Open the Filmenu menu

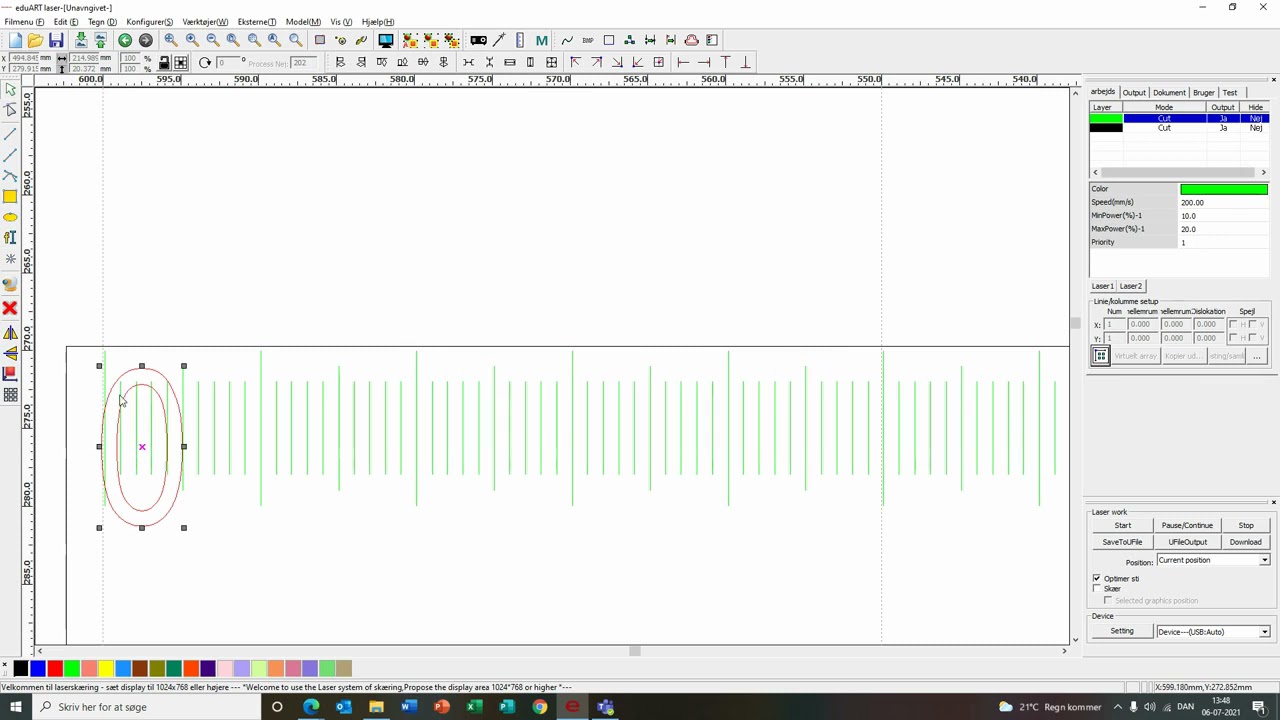point(24,22)
